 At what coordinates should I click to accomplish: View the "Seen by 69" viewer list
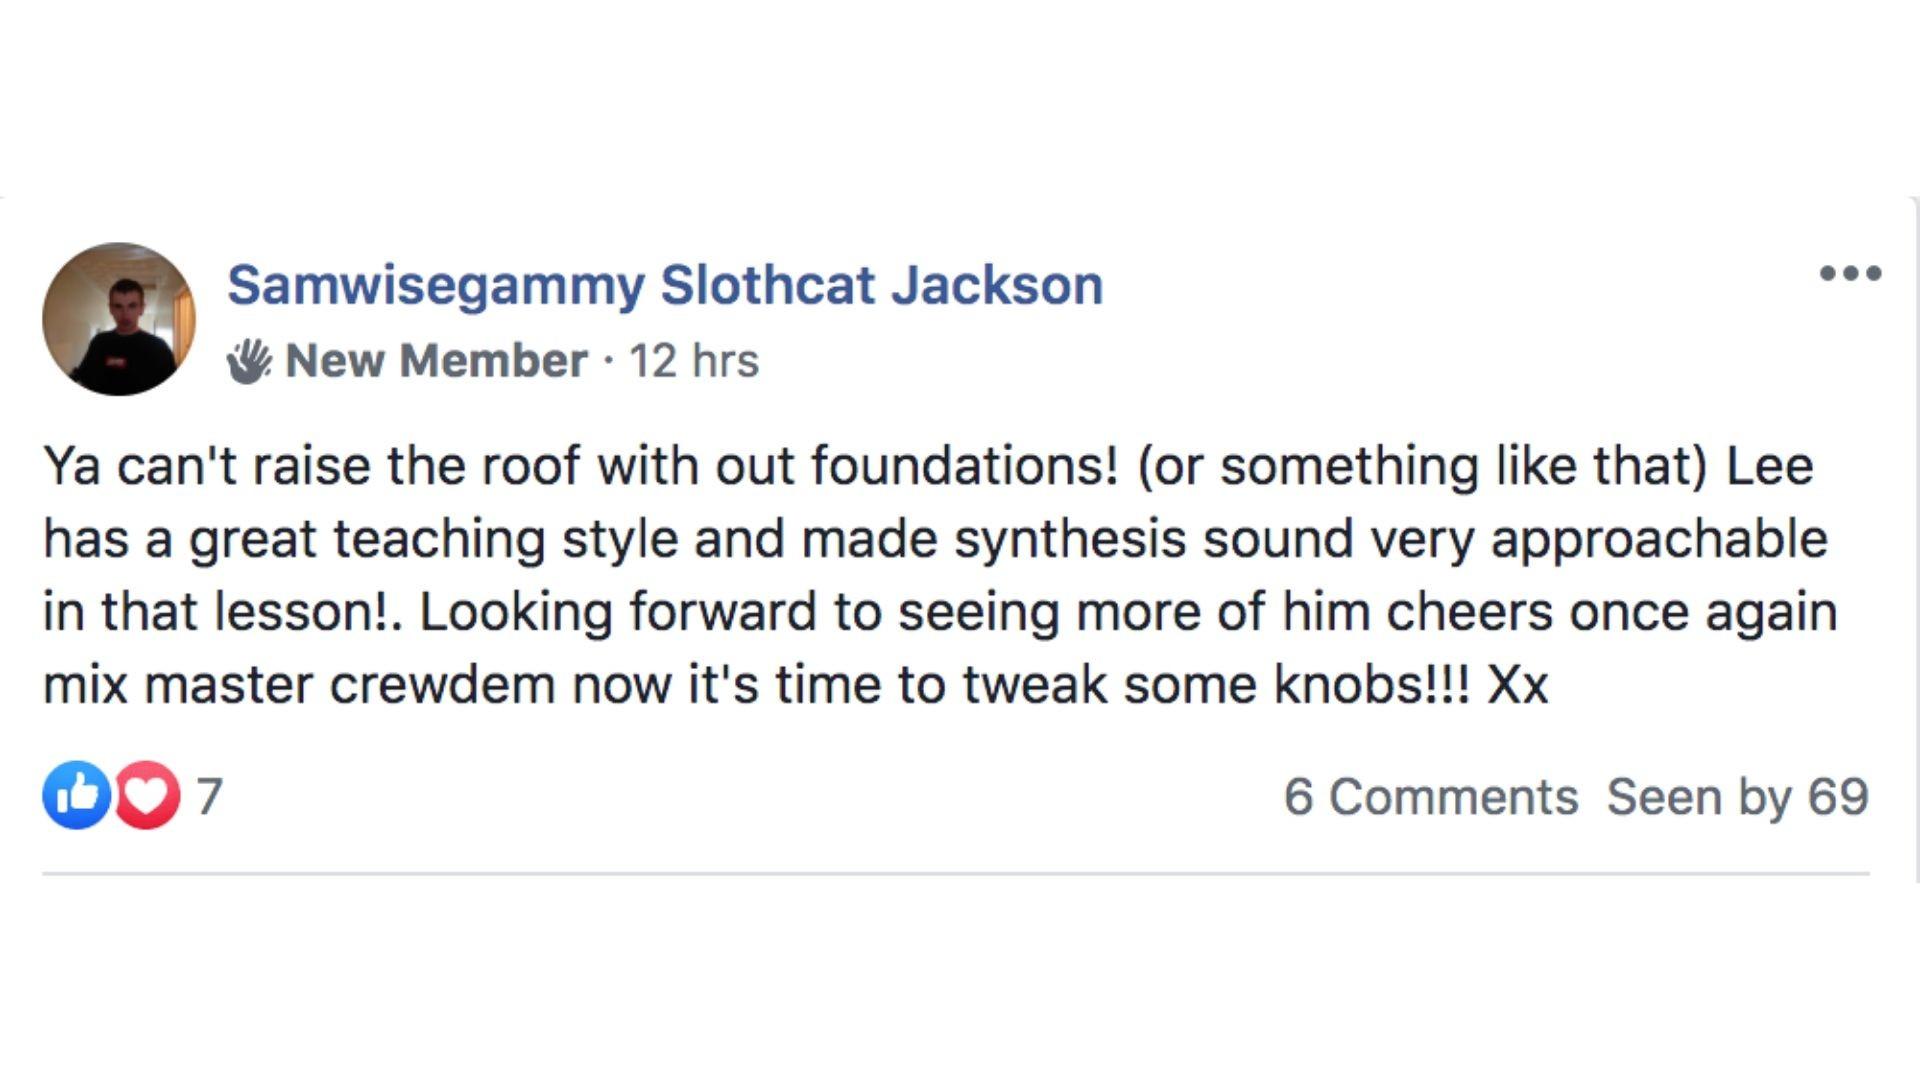point(1737,797)
